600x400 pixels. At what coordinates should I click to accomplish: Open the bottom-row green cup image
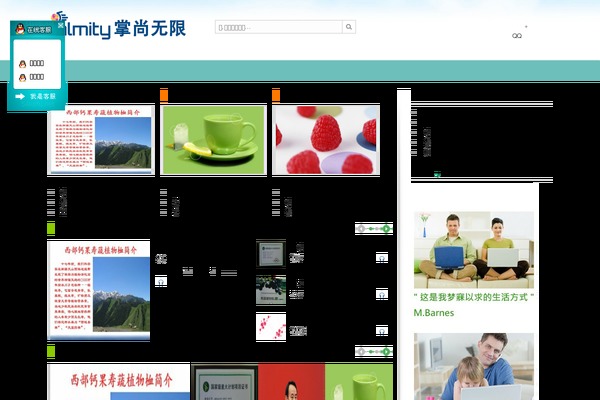(x=359, y=382)
